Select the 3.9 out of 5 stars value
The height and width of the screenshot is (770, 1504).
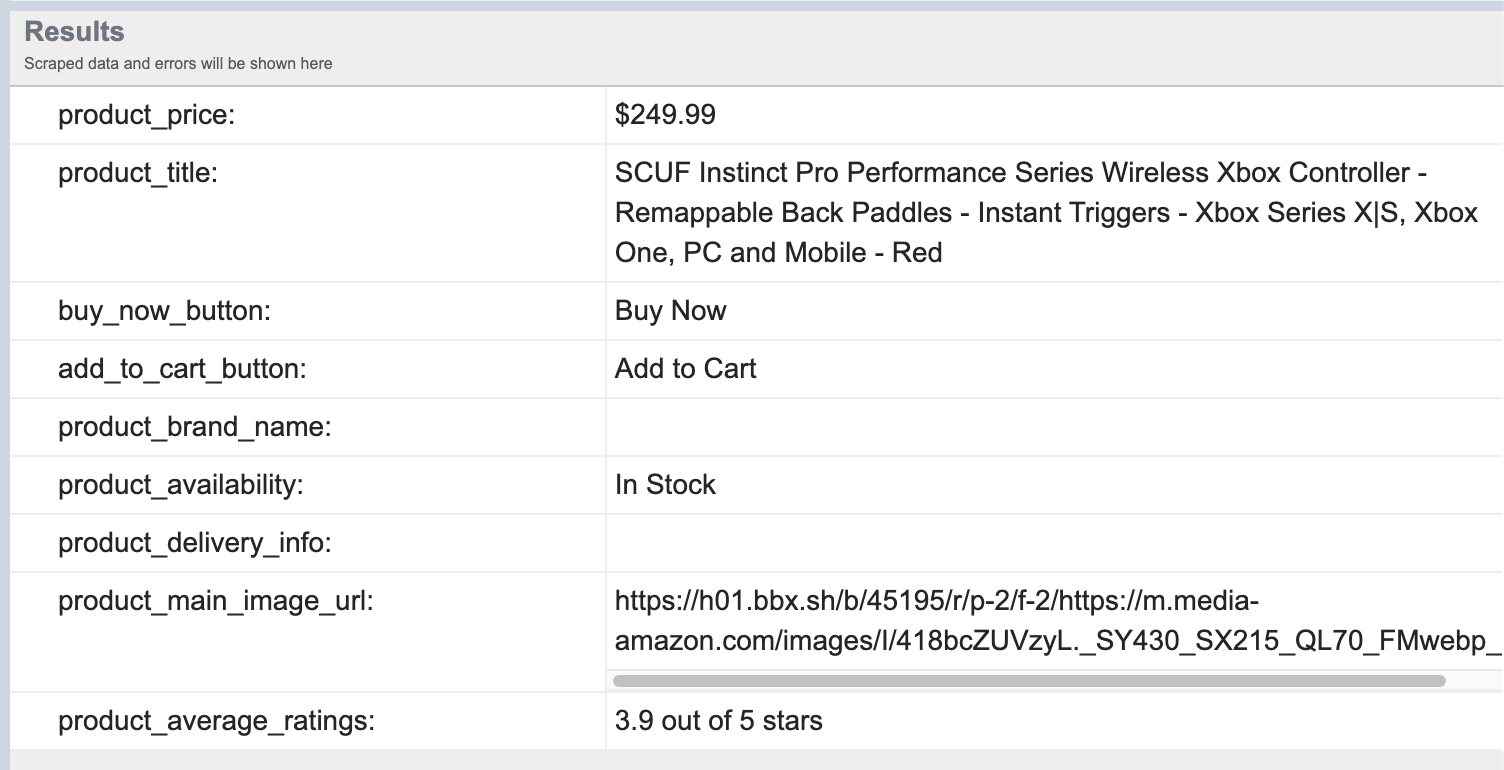[718, 720]
